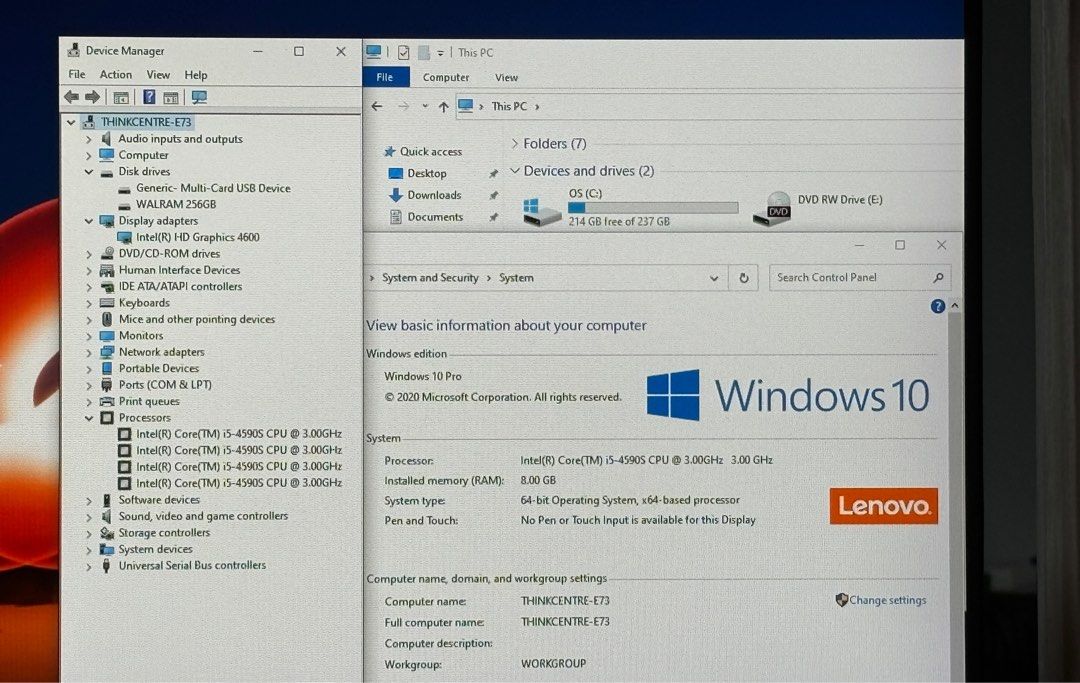The width and height of the screenshot is (1080, 683).
Task: Click File Explorer's forward arrow
Action: [x=404, y=106]
